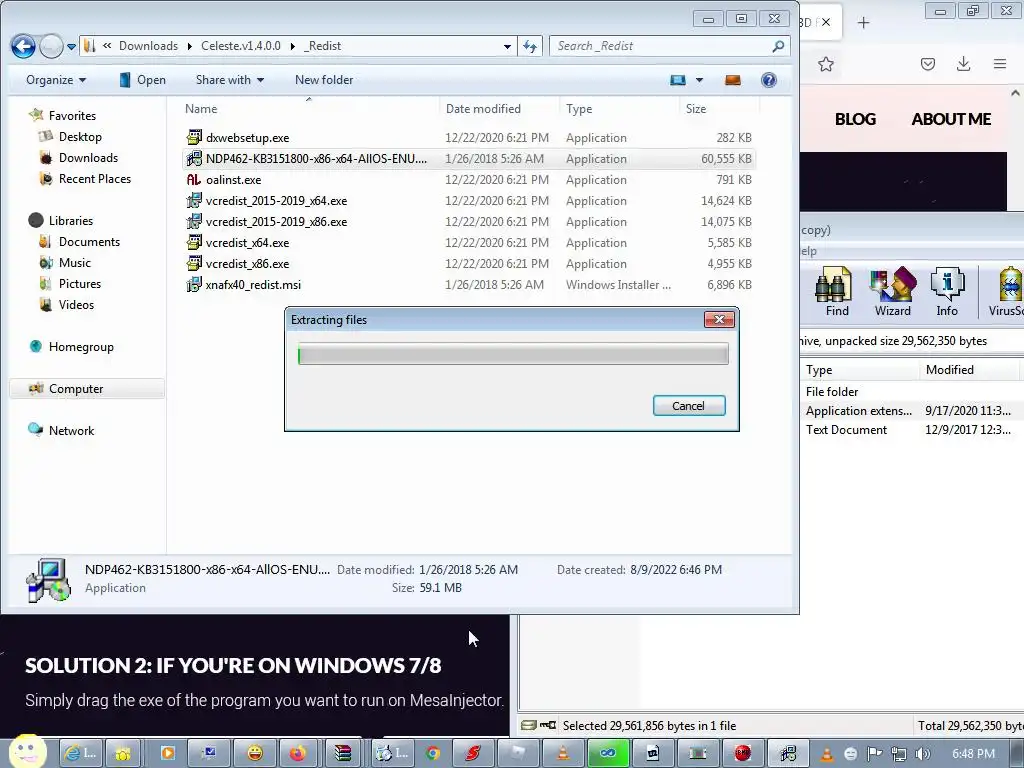Open Favorites in the navigation pane
The height and width of the screenshot is (768, 1024).
click(72, 116)
